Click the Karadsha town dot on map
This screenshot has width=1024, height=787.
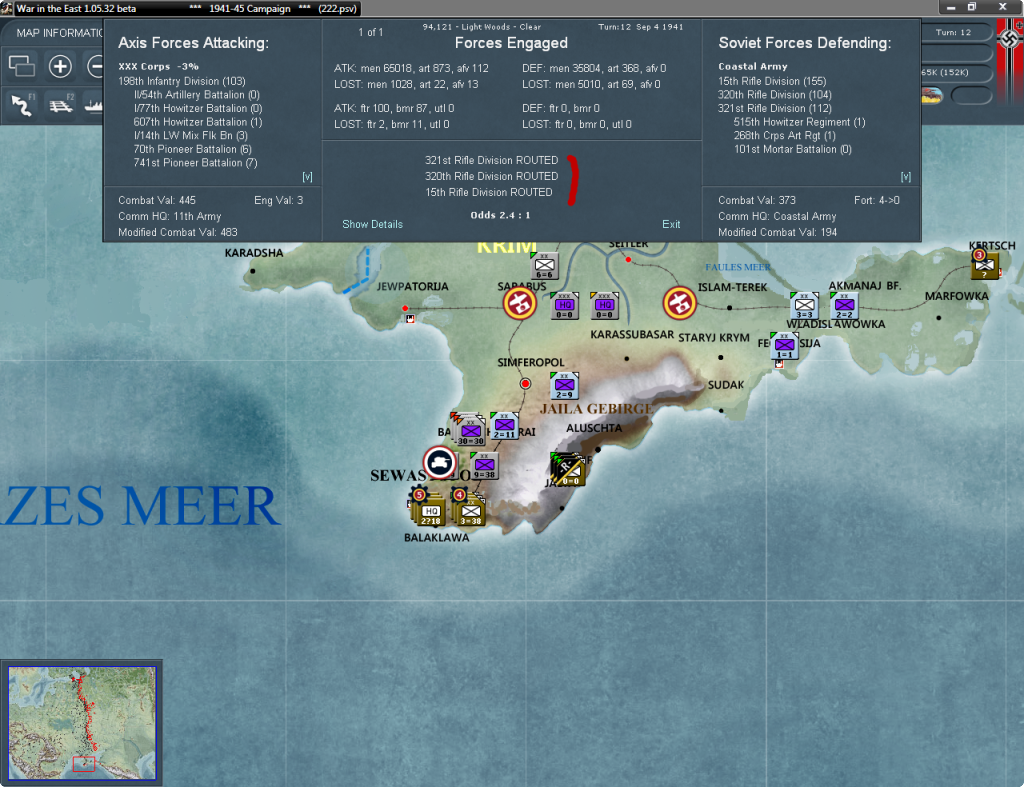tap(253, 270)
